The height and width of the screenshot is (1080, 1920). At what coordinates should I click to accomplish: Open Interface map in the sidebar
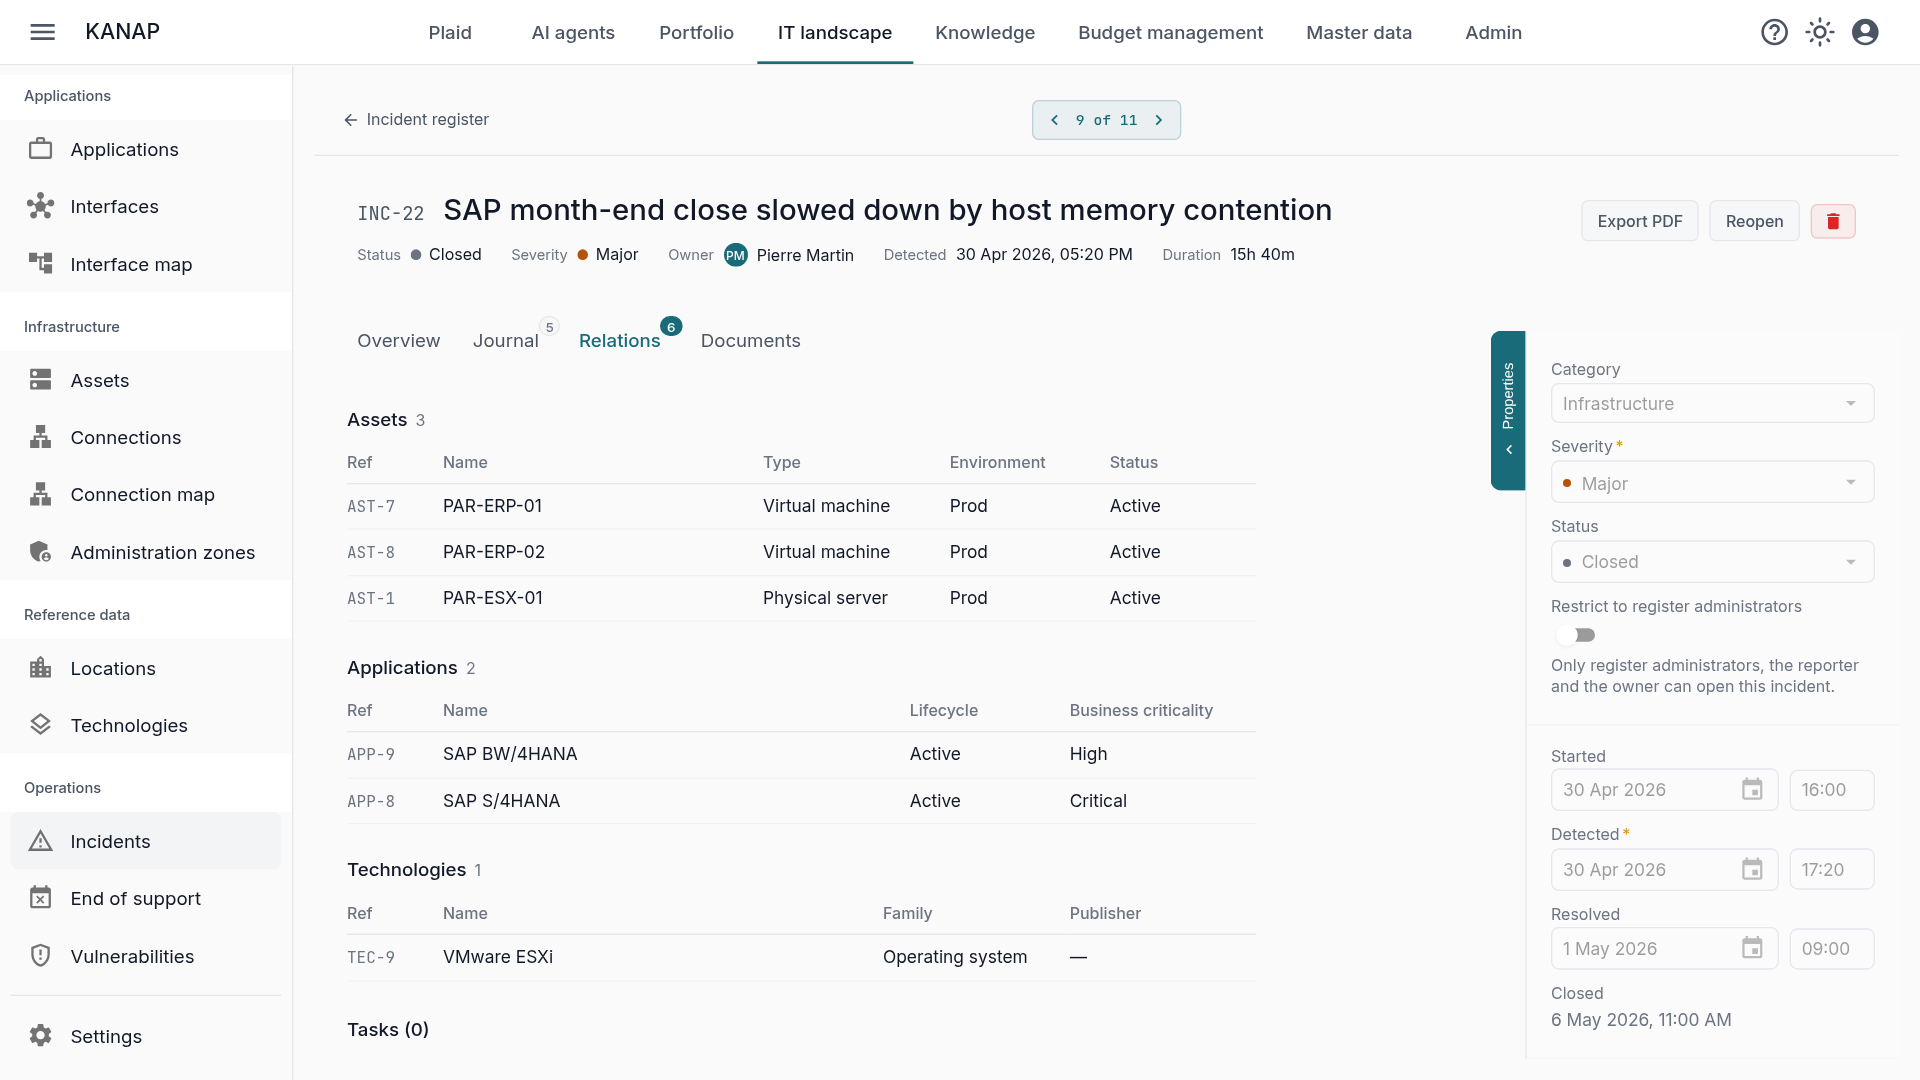pyautogui.click(x=146, y=264)
